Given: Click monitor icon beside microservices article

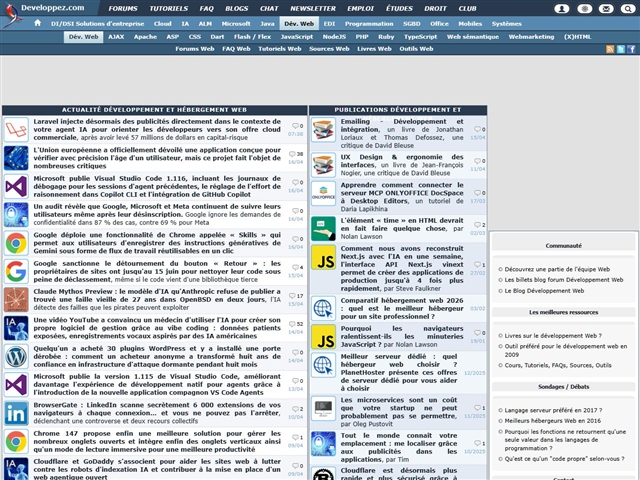Looking at the screenshot, I should click(x=323, y=409).
